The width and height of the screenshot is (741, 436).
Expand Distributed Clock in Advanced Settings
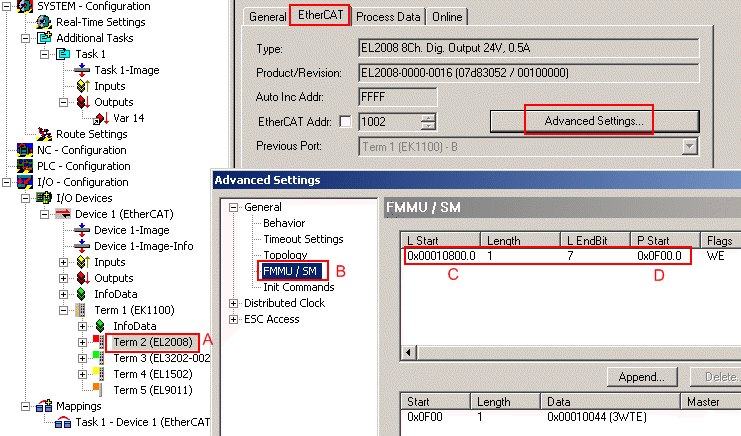pos(233,303)
